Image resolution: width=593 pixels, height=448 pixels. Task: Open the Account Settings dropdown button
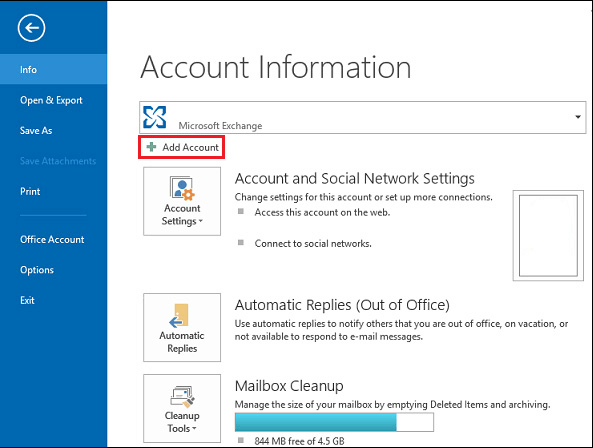pos(182,202)
